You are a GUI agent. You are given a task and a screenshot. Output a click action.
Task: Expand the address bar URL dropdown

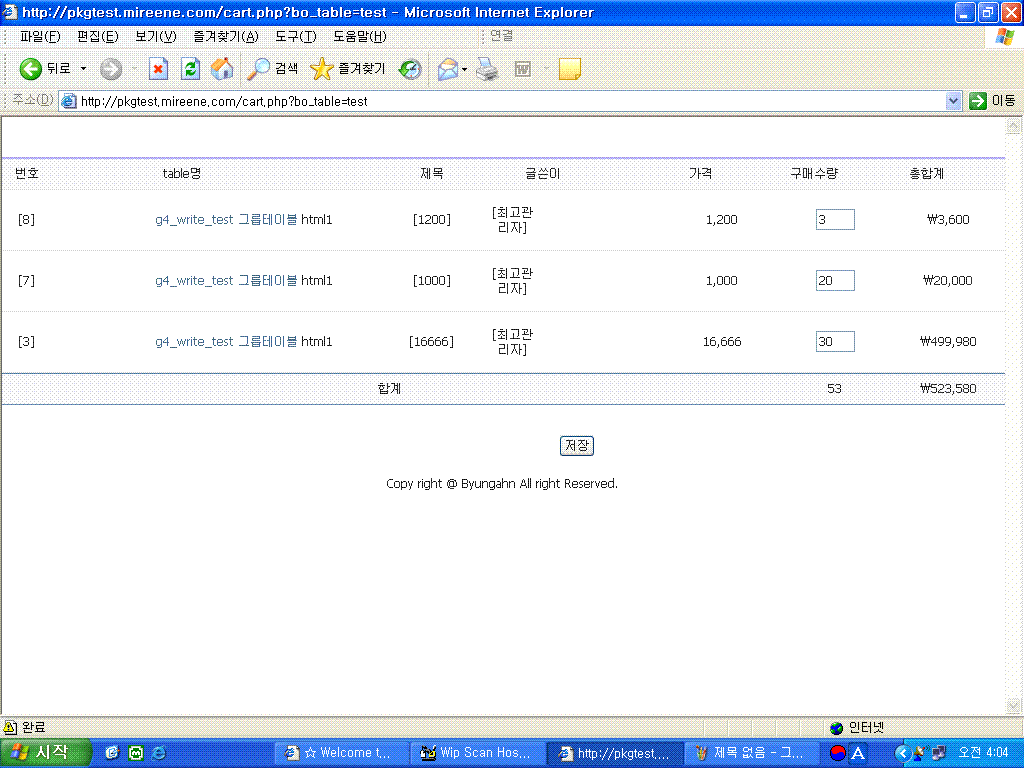tap(953, 101)
